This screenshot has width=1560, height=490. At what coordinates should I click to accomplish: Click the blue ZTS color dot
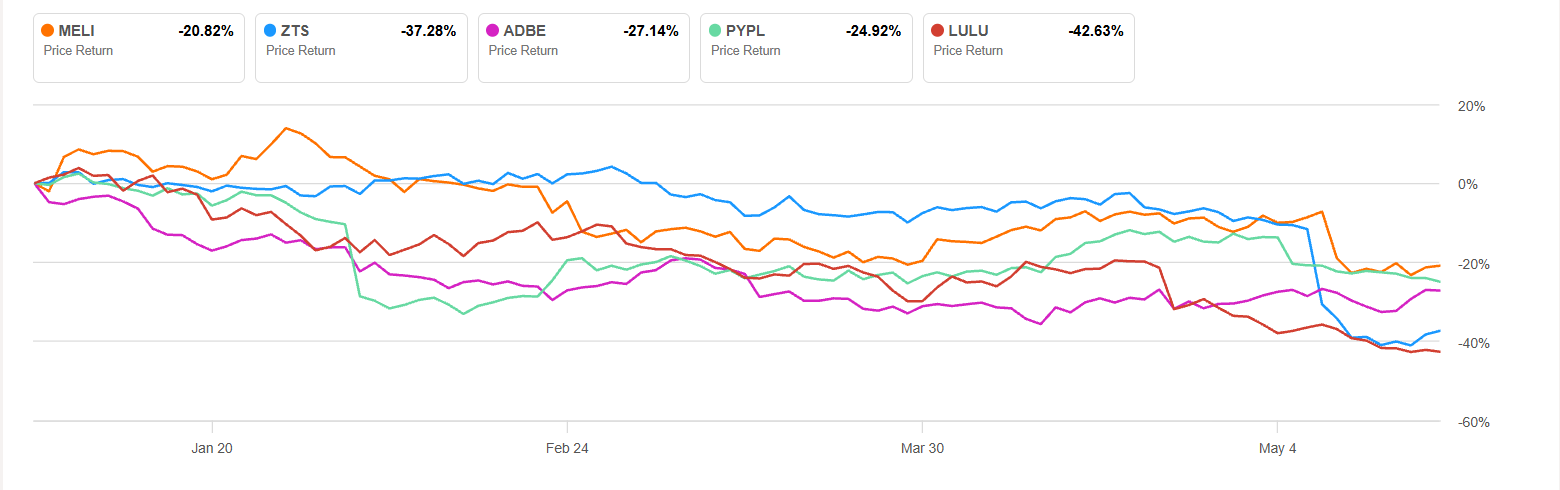272,31
